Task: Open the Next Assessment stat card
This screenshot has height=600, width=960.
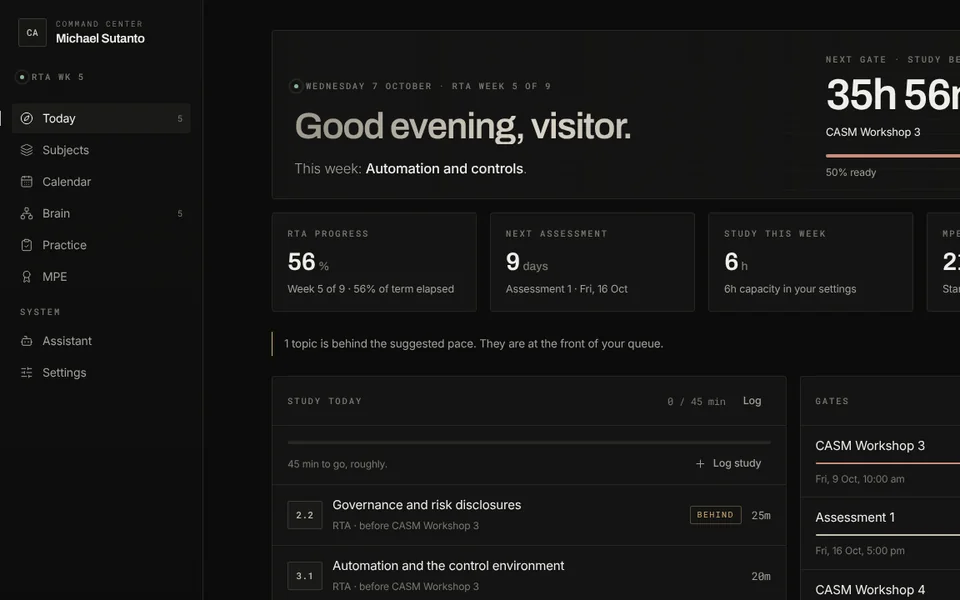Action: pos(592,262)
